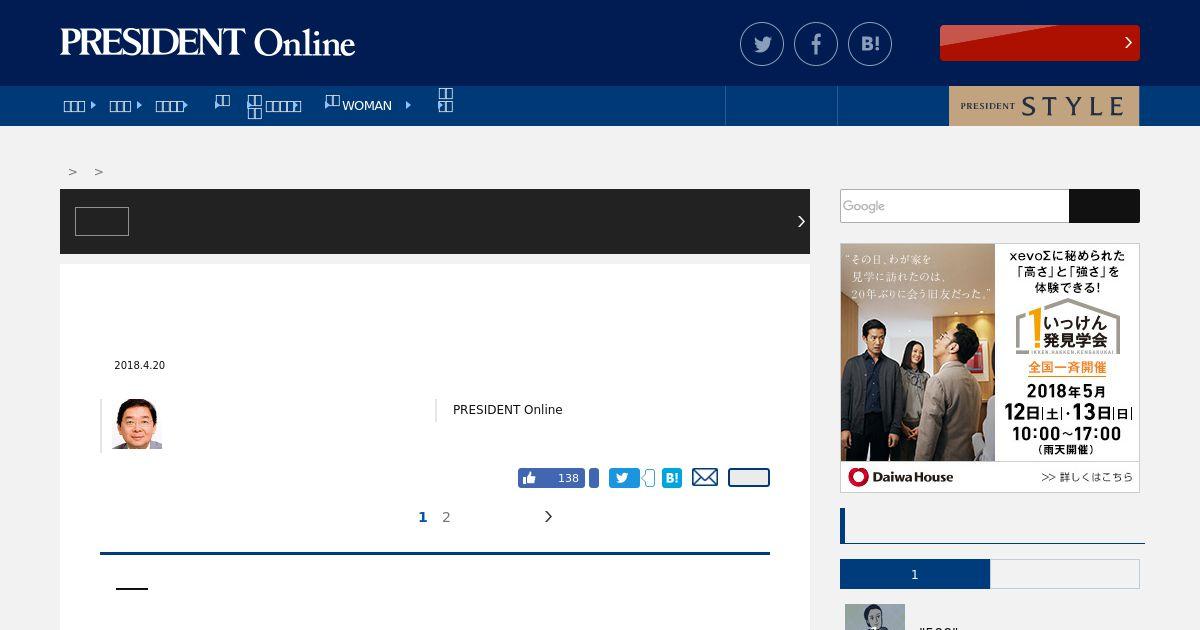Open the PRESIDENT Online homepage logo
This screenshot has height=630, width=1200.
point(208,43)
